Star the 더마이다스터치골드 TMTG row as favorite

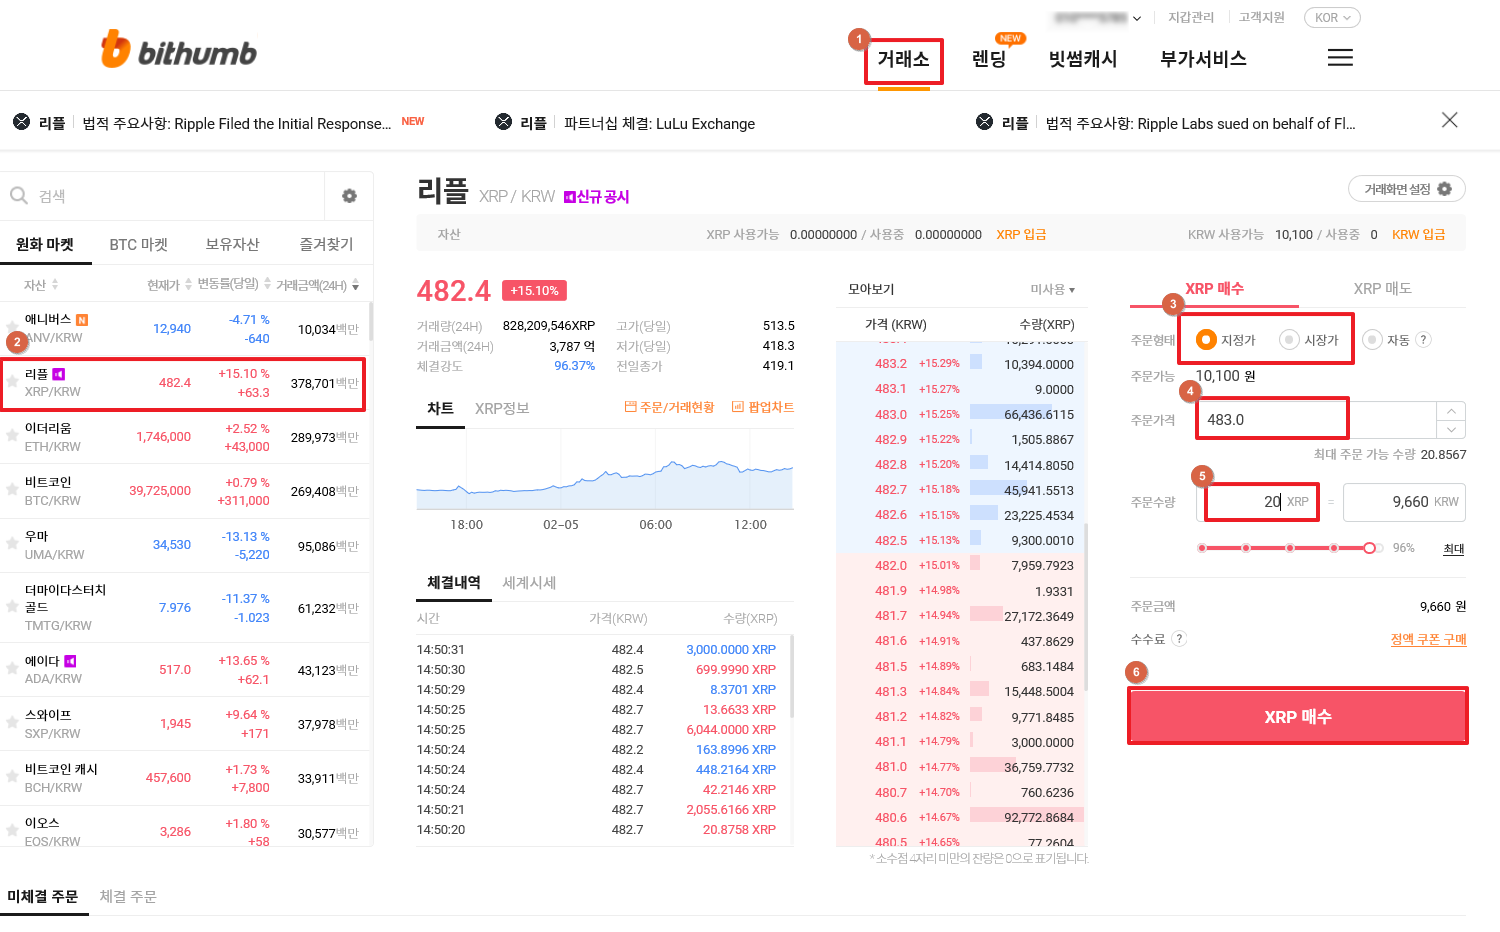12,607
